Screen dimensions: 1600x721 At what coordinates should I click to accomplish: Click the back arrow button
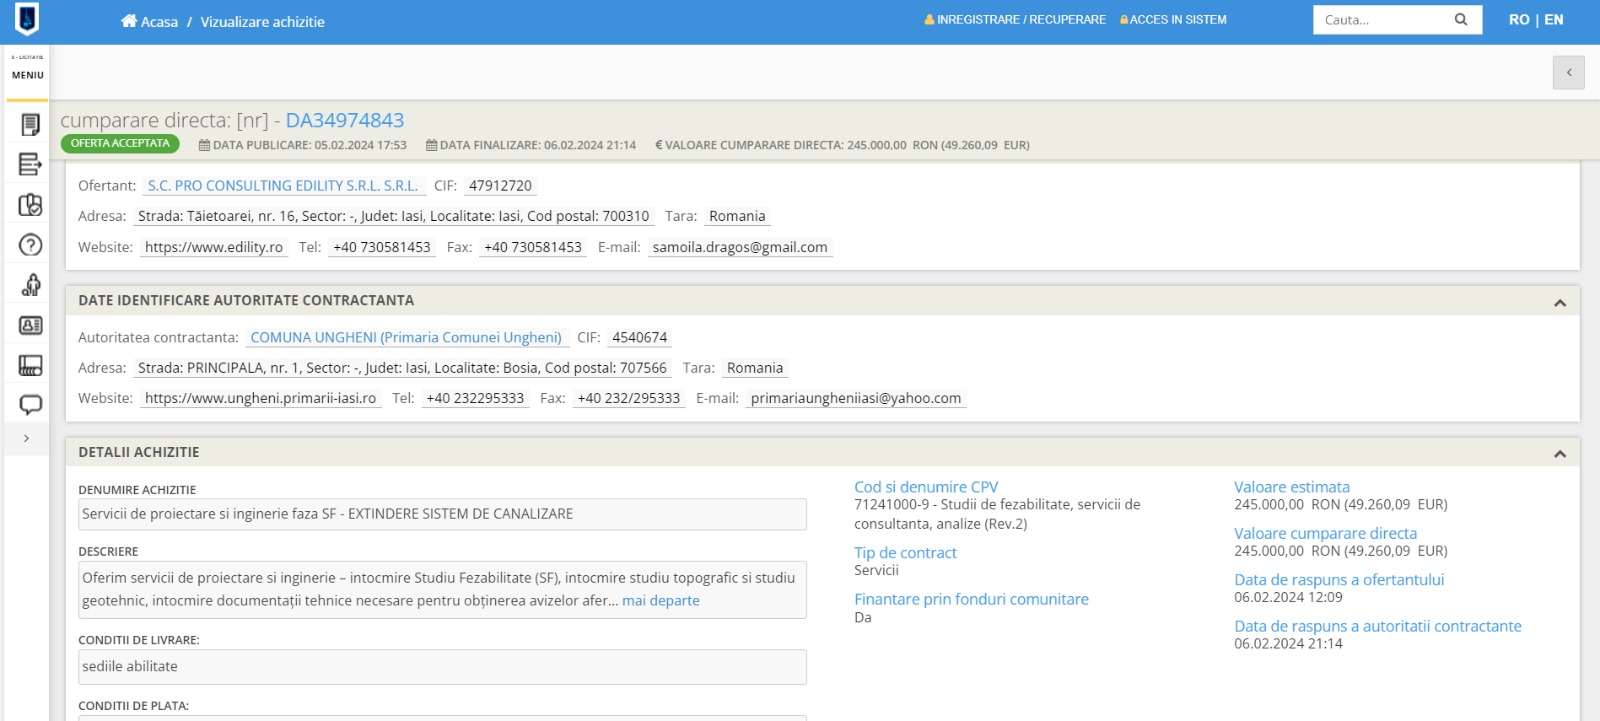[1569, 72]
